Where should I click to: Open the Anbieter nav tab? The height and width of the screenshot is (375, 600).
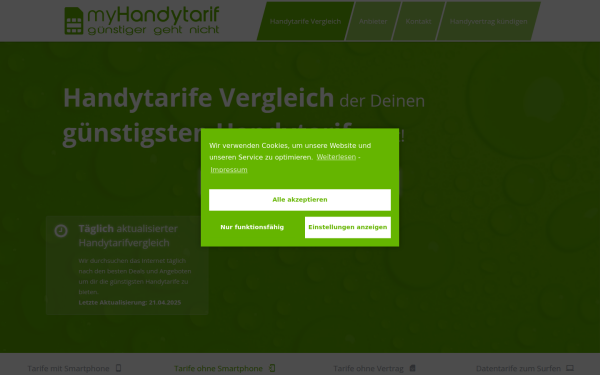[x=373, y=21]
